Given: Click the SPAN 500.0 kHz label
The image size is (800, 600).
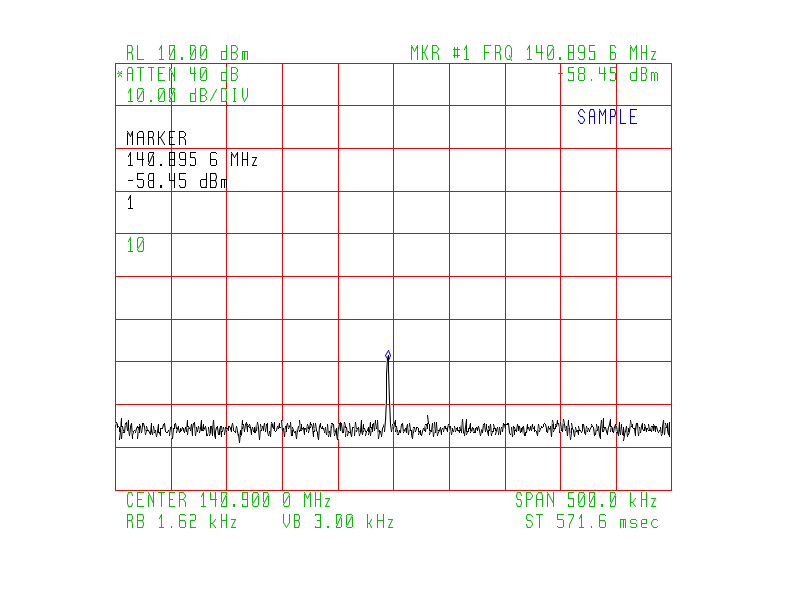Looking at the screenshot, I should click(x=586, y=500).
